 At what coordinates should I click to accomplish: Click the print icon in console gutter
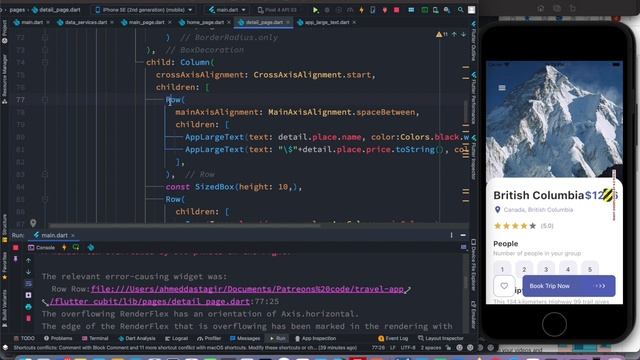(29, 307)
